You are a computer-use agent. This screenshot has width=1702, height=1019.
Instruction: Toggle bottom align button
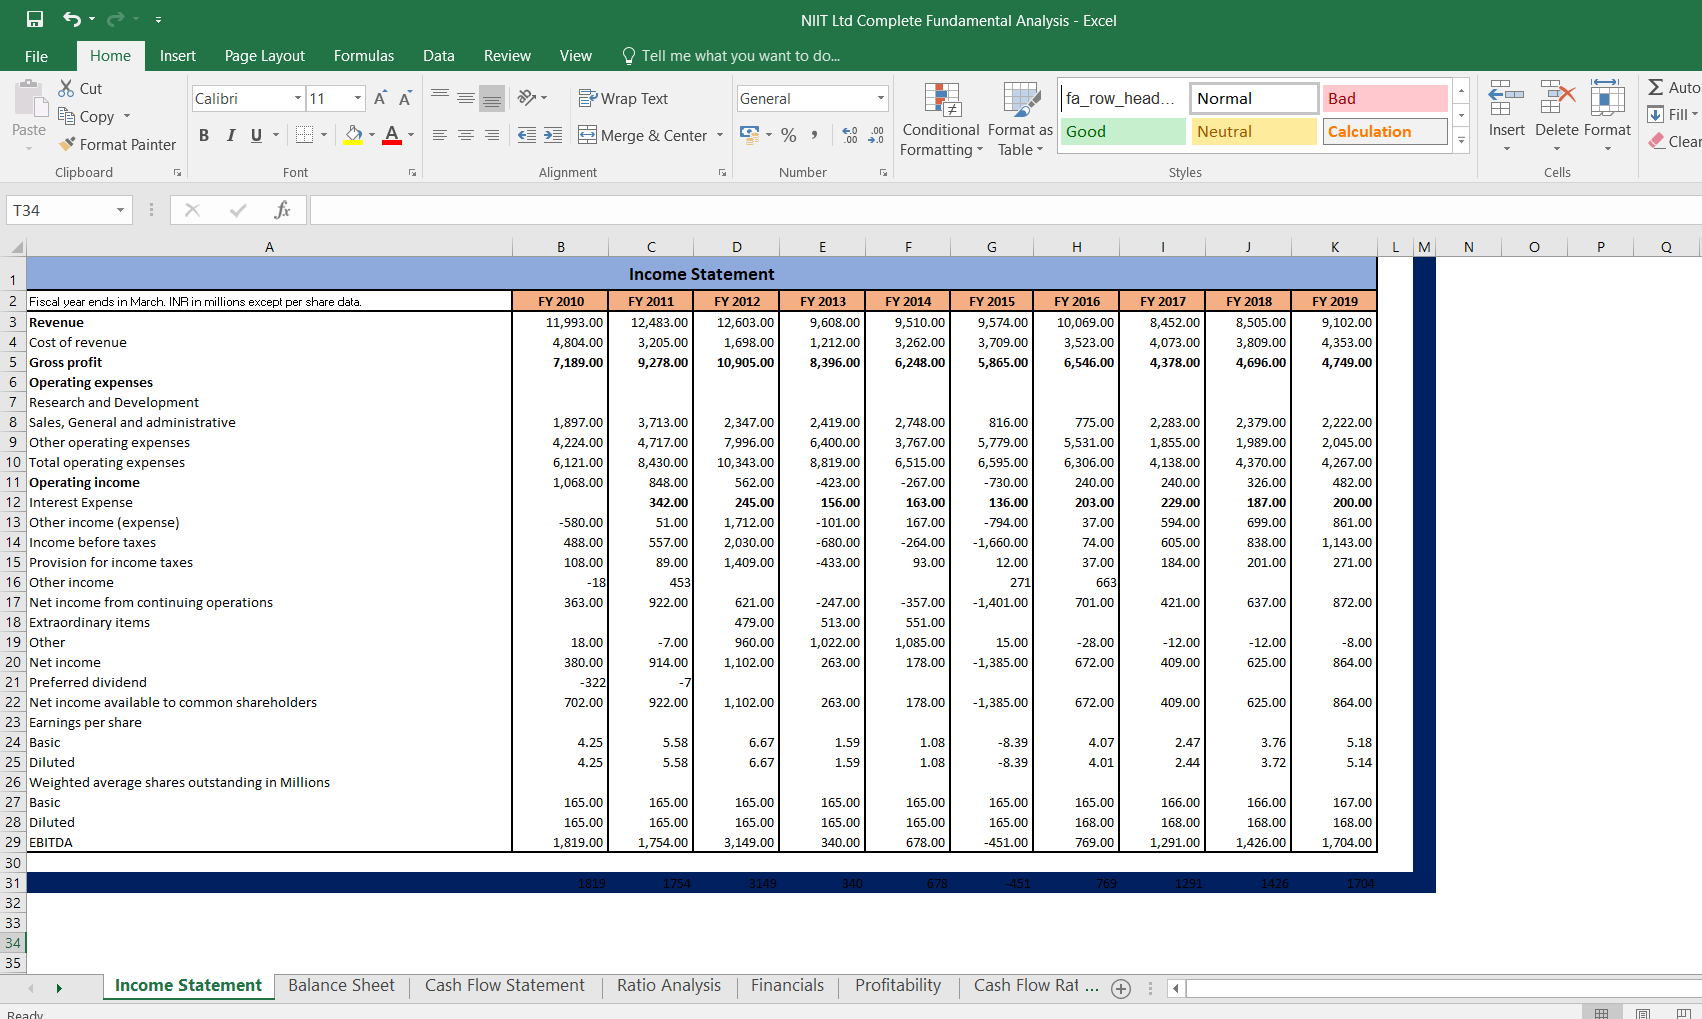click(492, 97)
